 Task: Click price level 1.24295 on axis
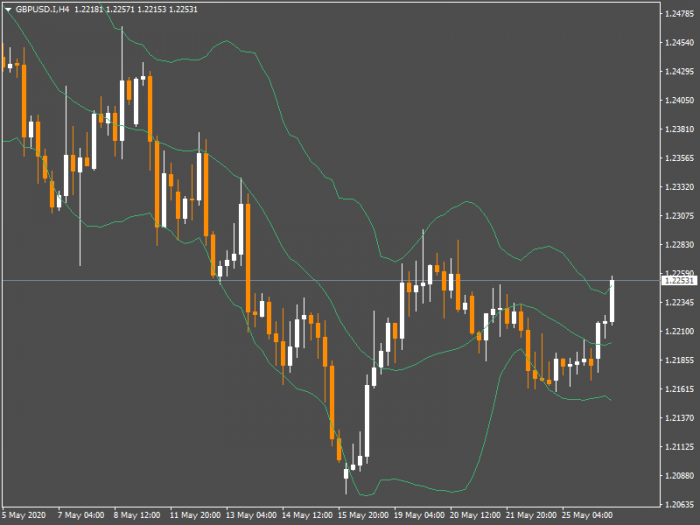(x=679, y=71)
